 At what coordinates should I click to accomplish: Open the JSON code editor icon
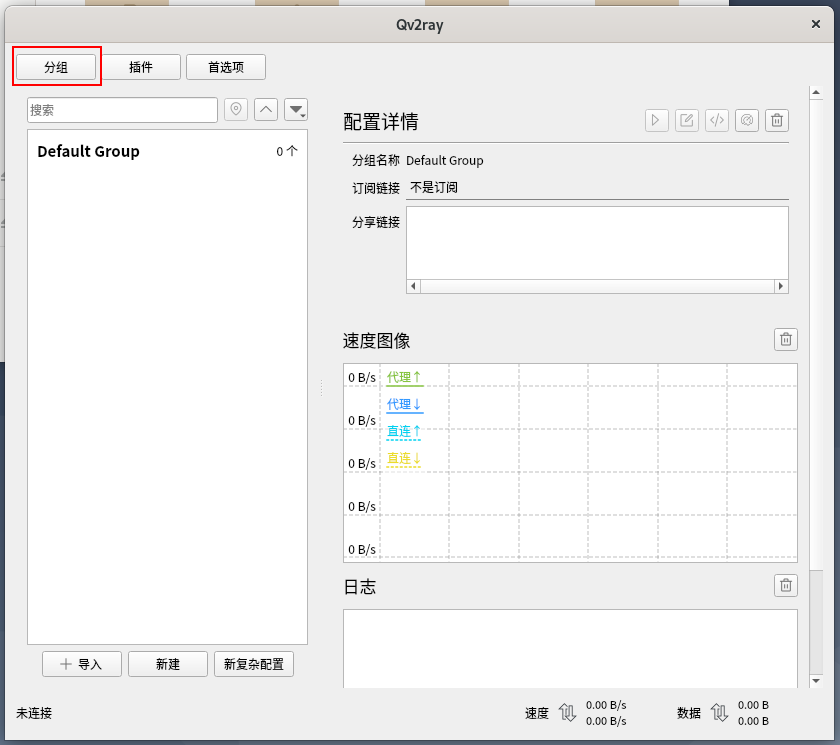tap(717, 120)
